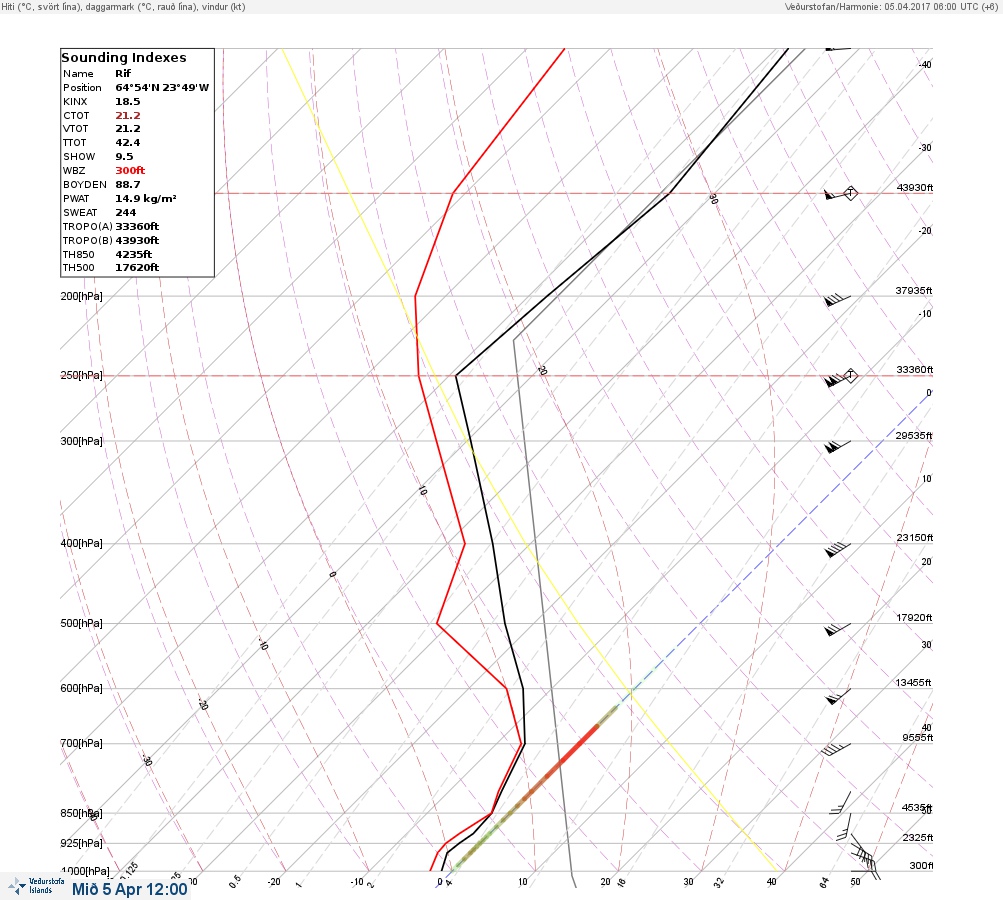Screen dimensions: 1003x900
Task: Click the Veðurstofan/Harmonie timestamp header
Action: click(890, 6)
